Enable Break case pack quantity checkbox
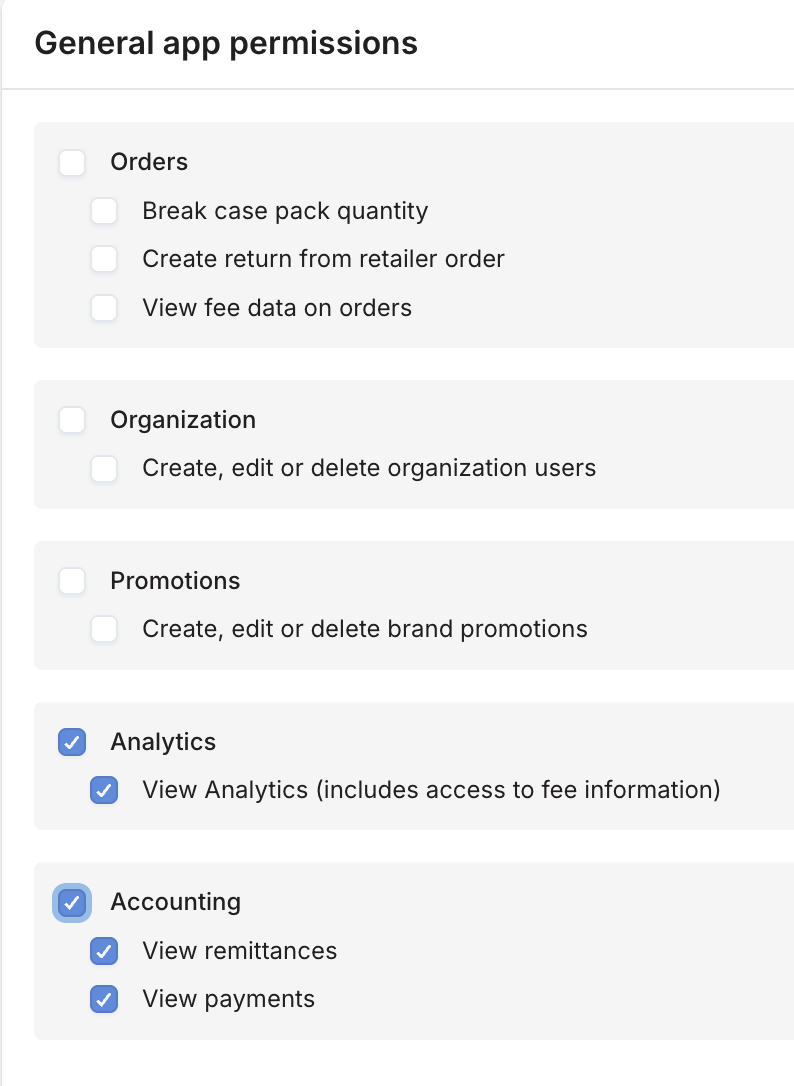794x1086 pixels. (104, 211)
